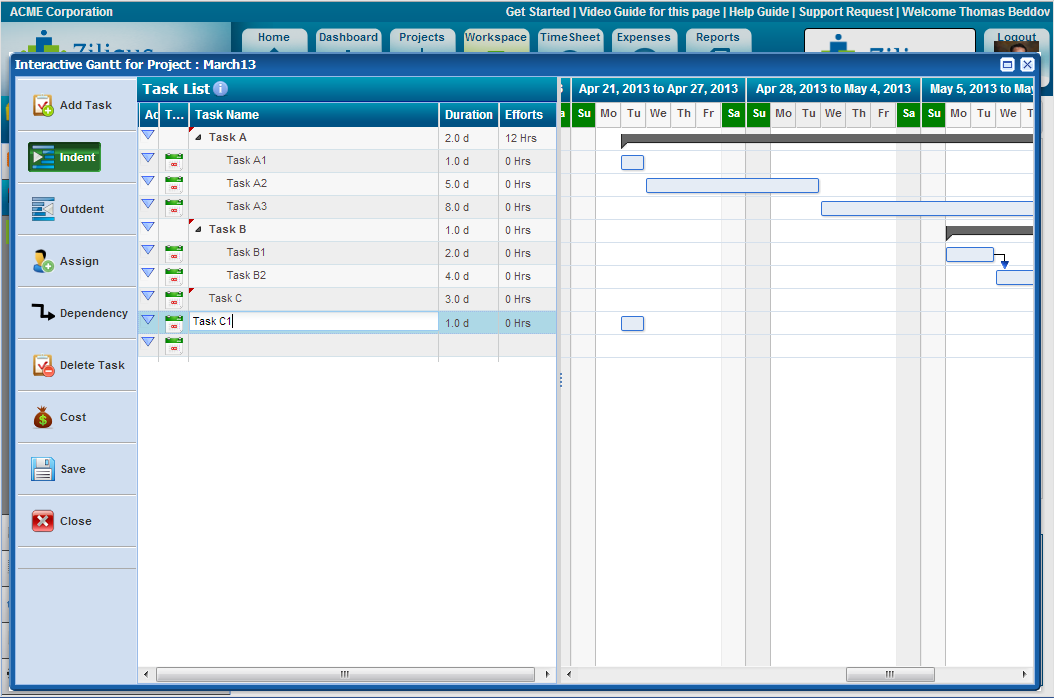Click the red Close icon in sidebar

point(43,521)
